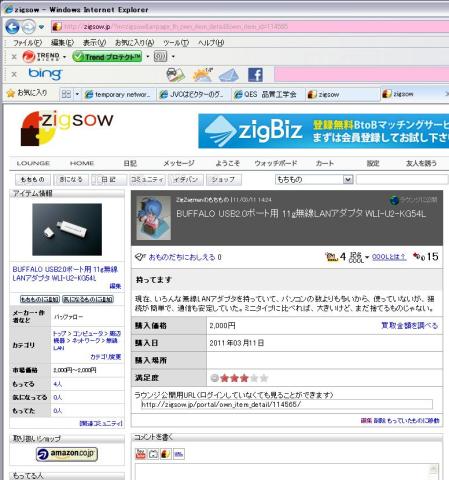Insert camera photo icon in comment

[153, 454]
